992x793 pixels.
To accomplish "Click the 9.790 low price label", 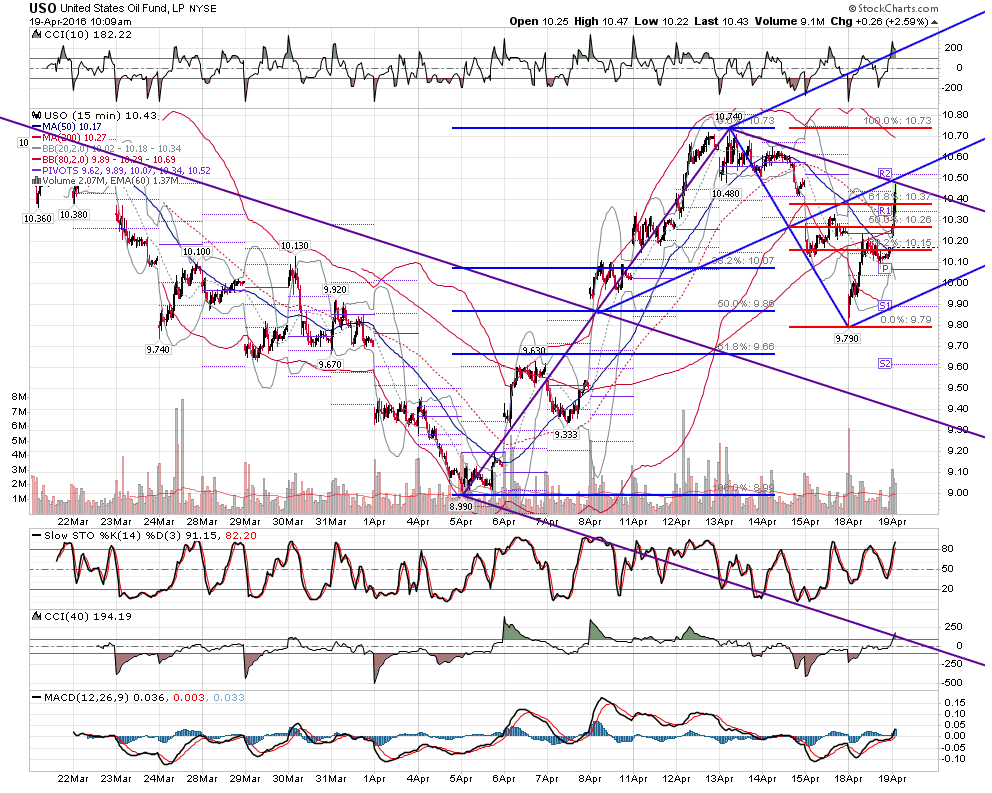I will click(846, 339).
